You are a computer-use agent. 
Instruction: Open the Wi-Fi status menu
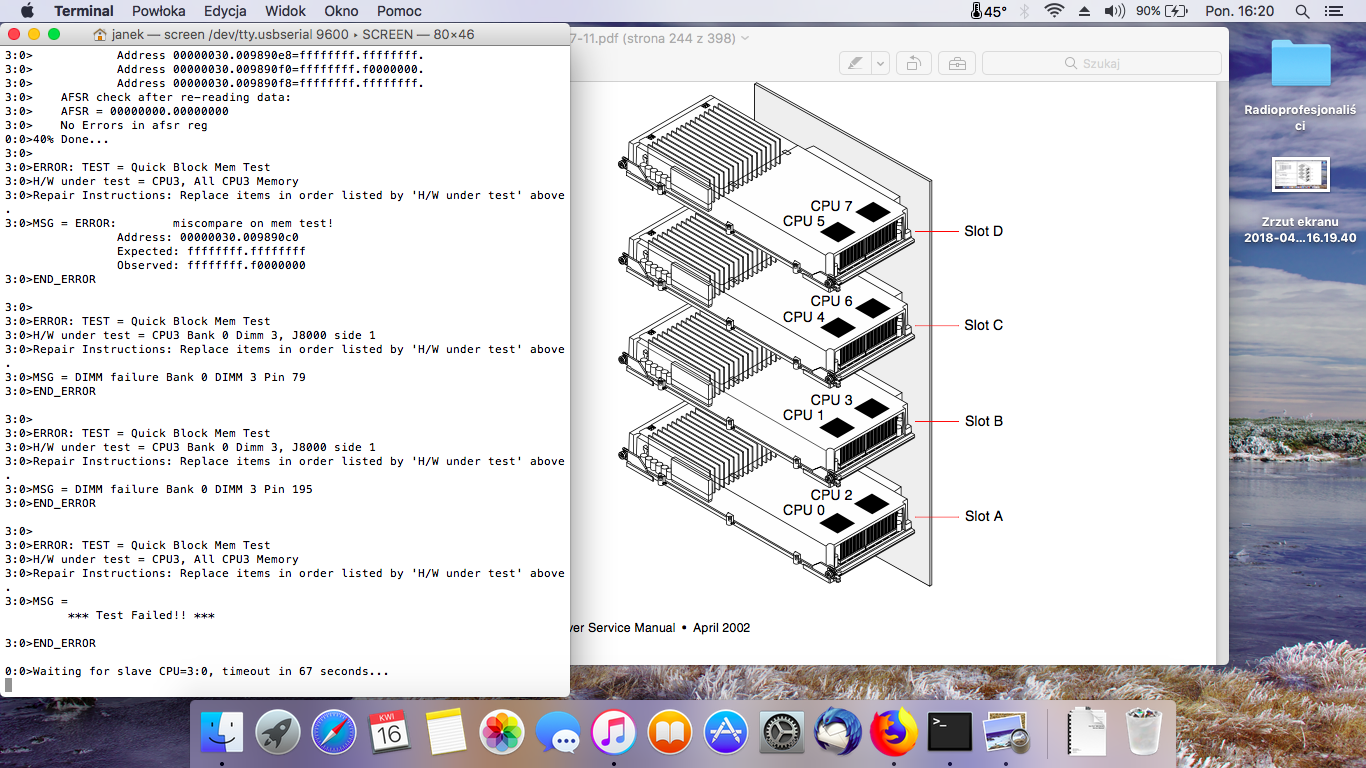click(x=1054, y=11)
